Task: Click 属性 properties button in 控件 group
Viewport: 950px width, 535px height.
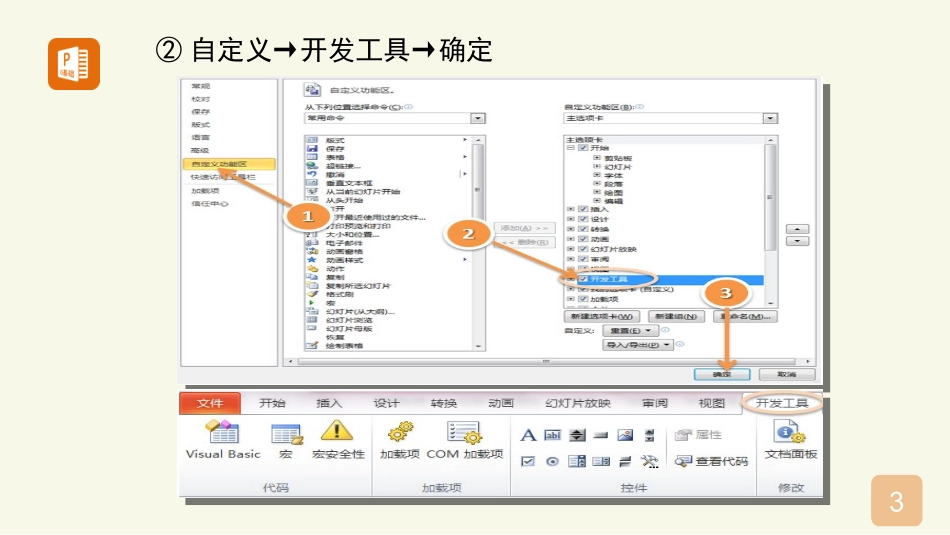Action: point(698,434)
